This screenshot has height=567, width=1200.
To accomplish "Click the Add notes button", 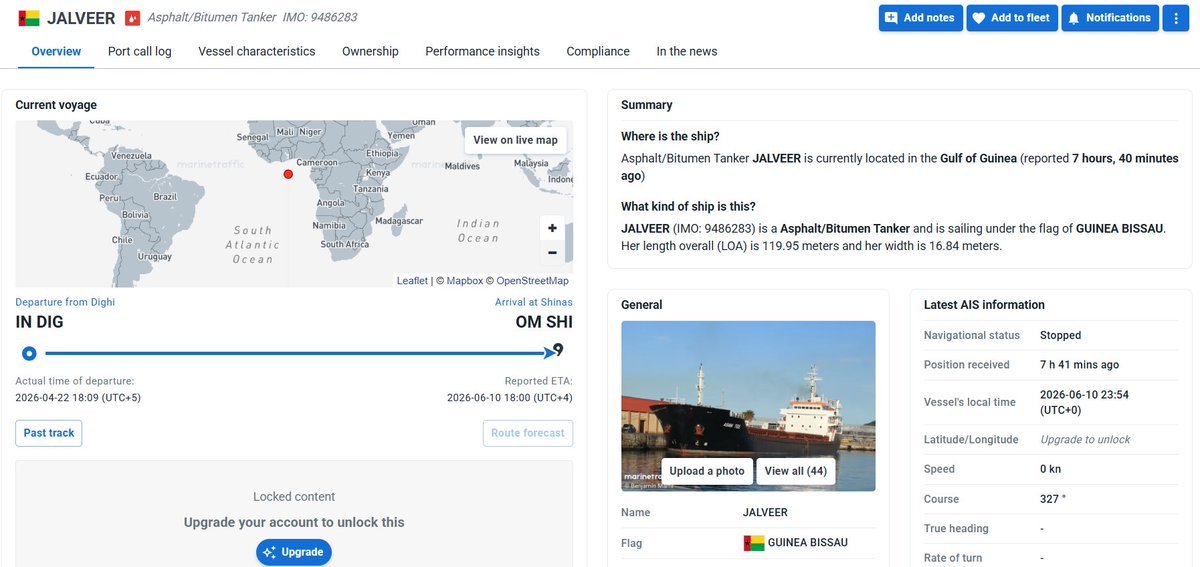I will [x=920, y=18].
